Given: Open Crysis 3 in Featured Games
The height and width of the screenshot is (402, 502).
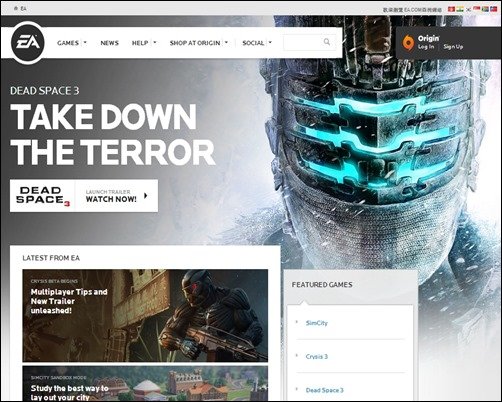Looking at the screenshot, I should [x=317, y=357].
